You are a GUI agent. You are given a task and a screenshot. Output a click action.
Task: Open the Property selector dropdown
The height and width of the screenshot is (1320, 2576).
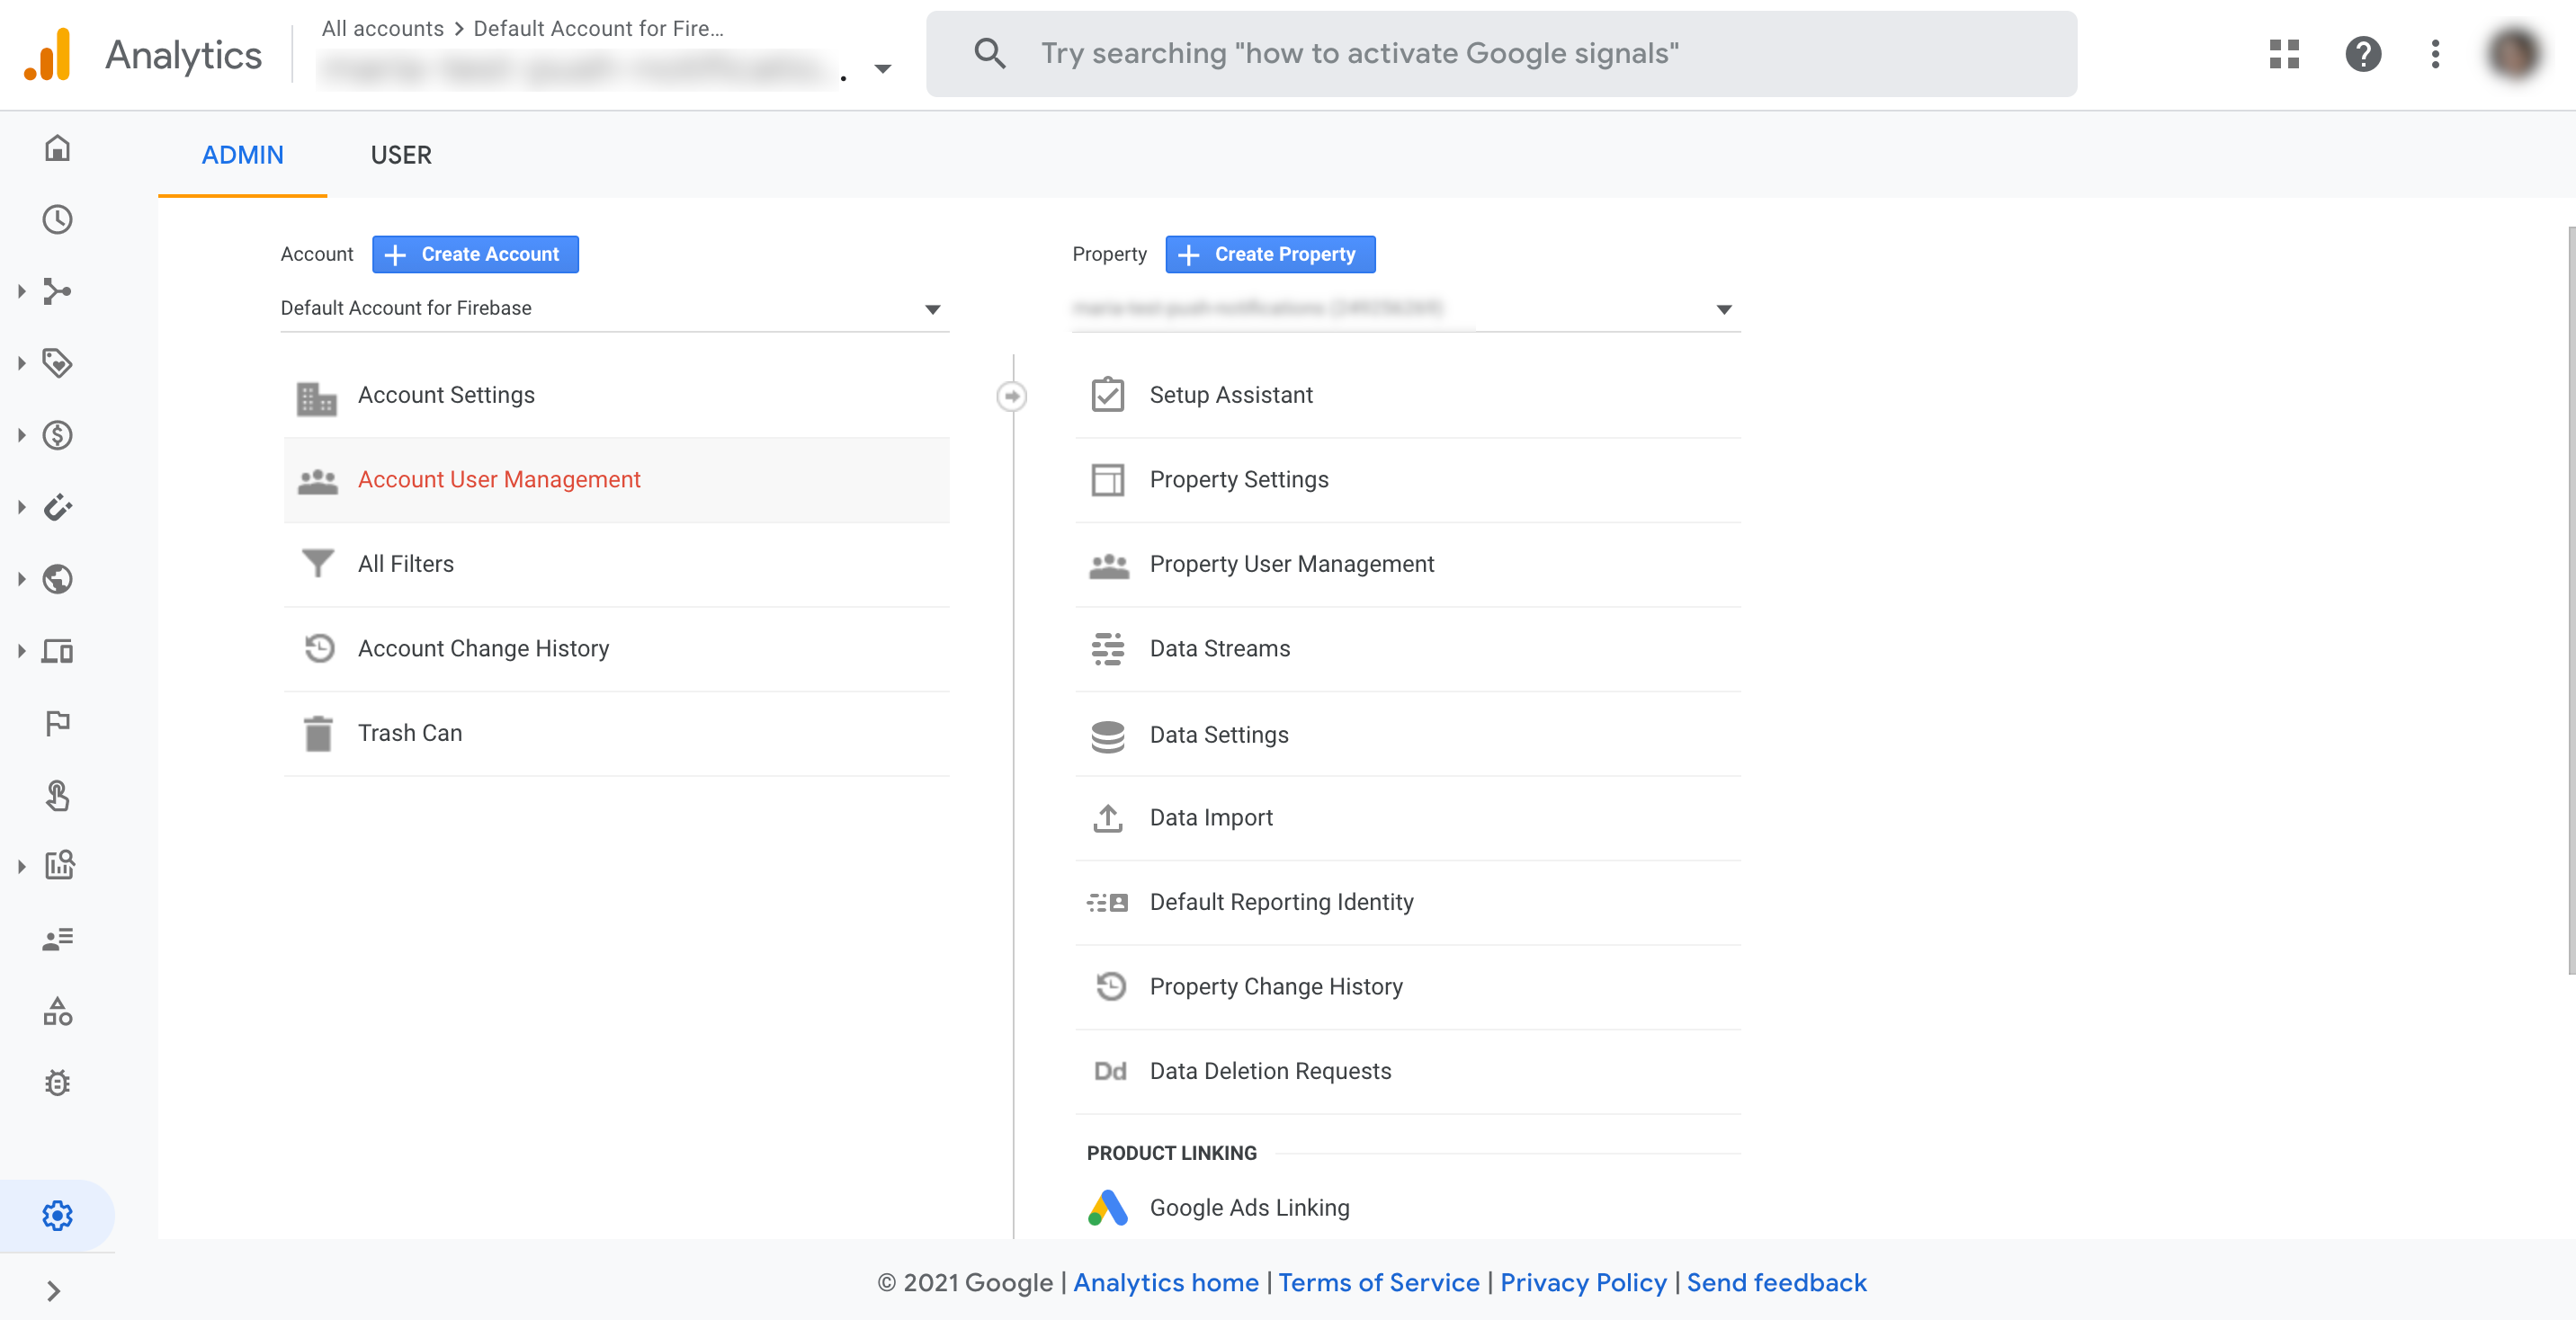pyautogui.click(x=1405, y=309)
